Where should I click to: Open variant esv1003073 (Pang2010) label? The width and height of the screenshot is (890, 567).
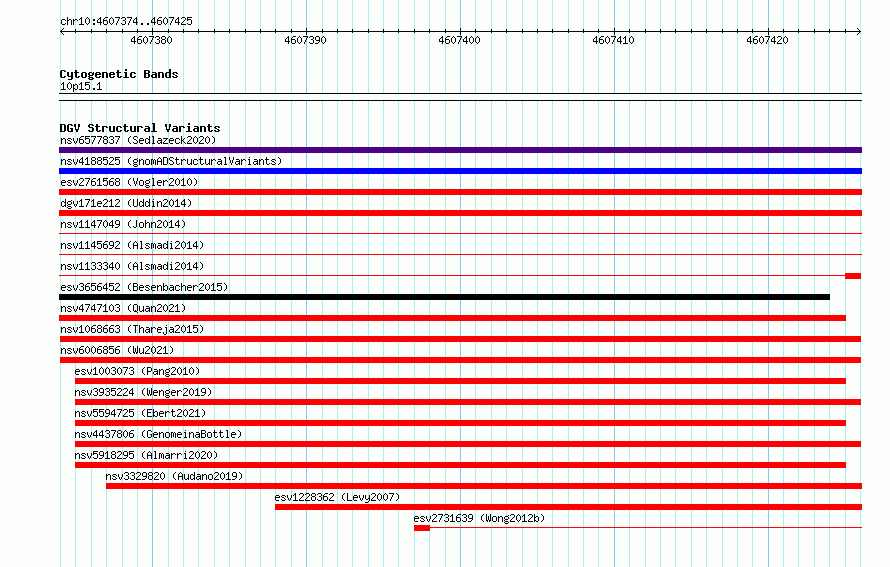pos(137,371)
